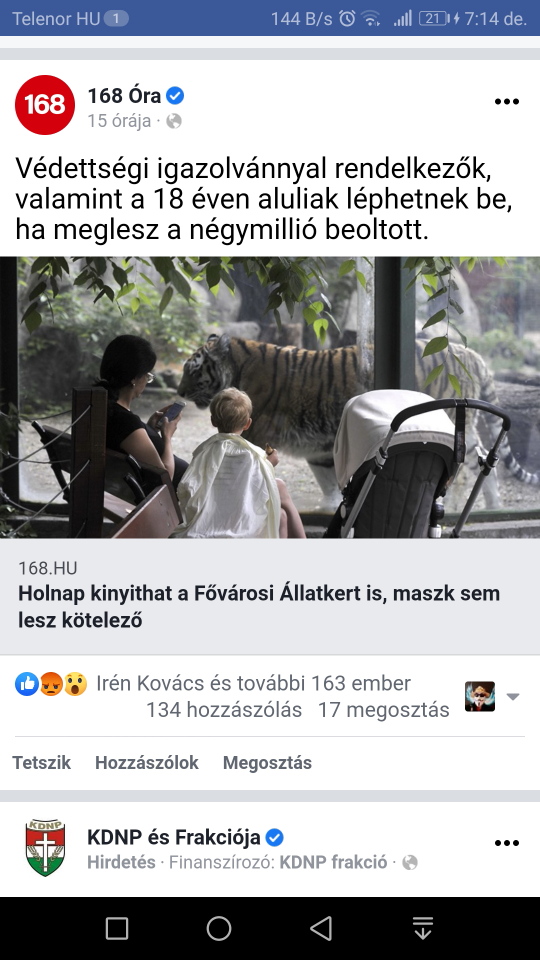Open the 168 Óra post options menu
This screenshot has height=960, width=540.
click(x=506, y=102)
